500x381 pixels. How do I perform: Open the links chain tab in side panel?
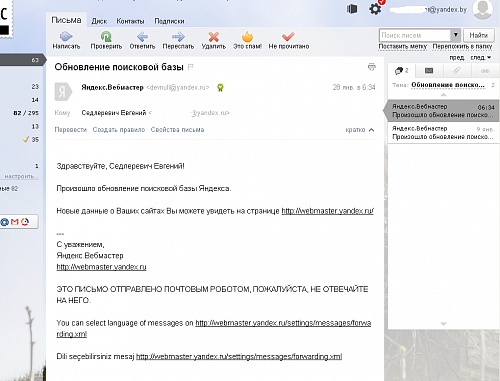pos(485,71)
